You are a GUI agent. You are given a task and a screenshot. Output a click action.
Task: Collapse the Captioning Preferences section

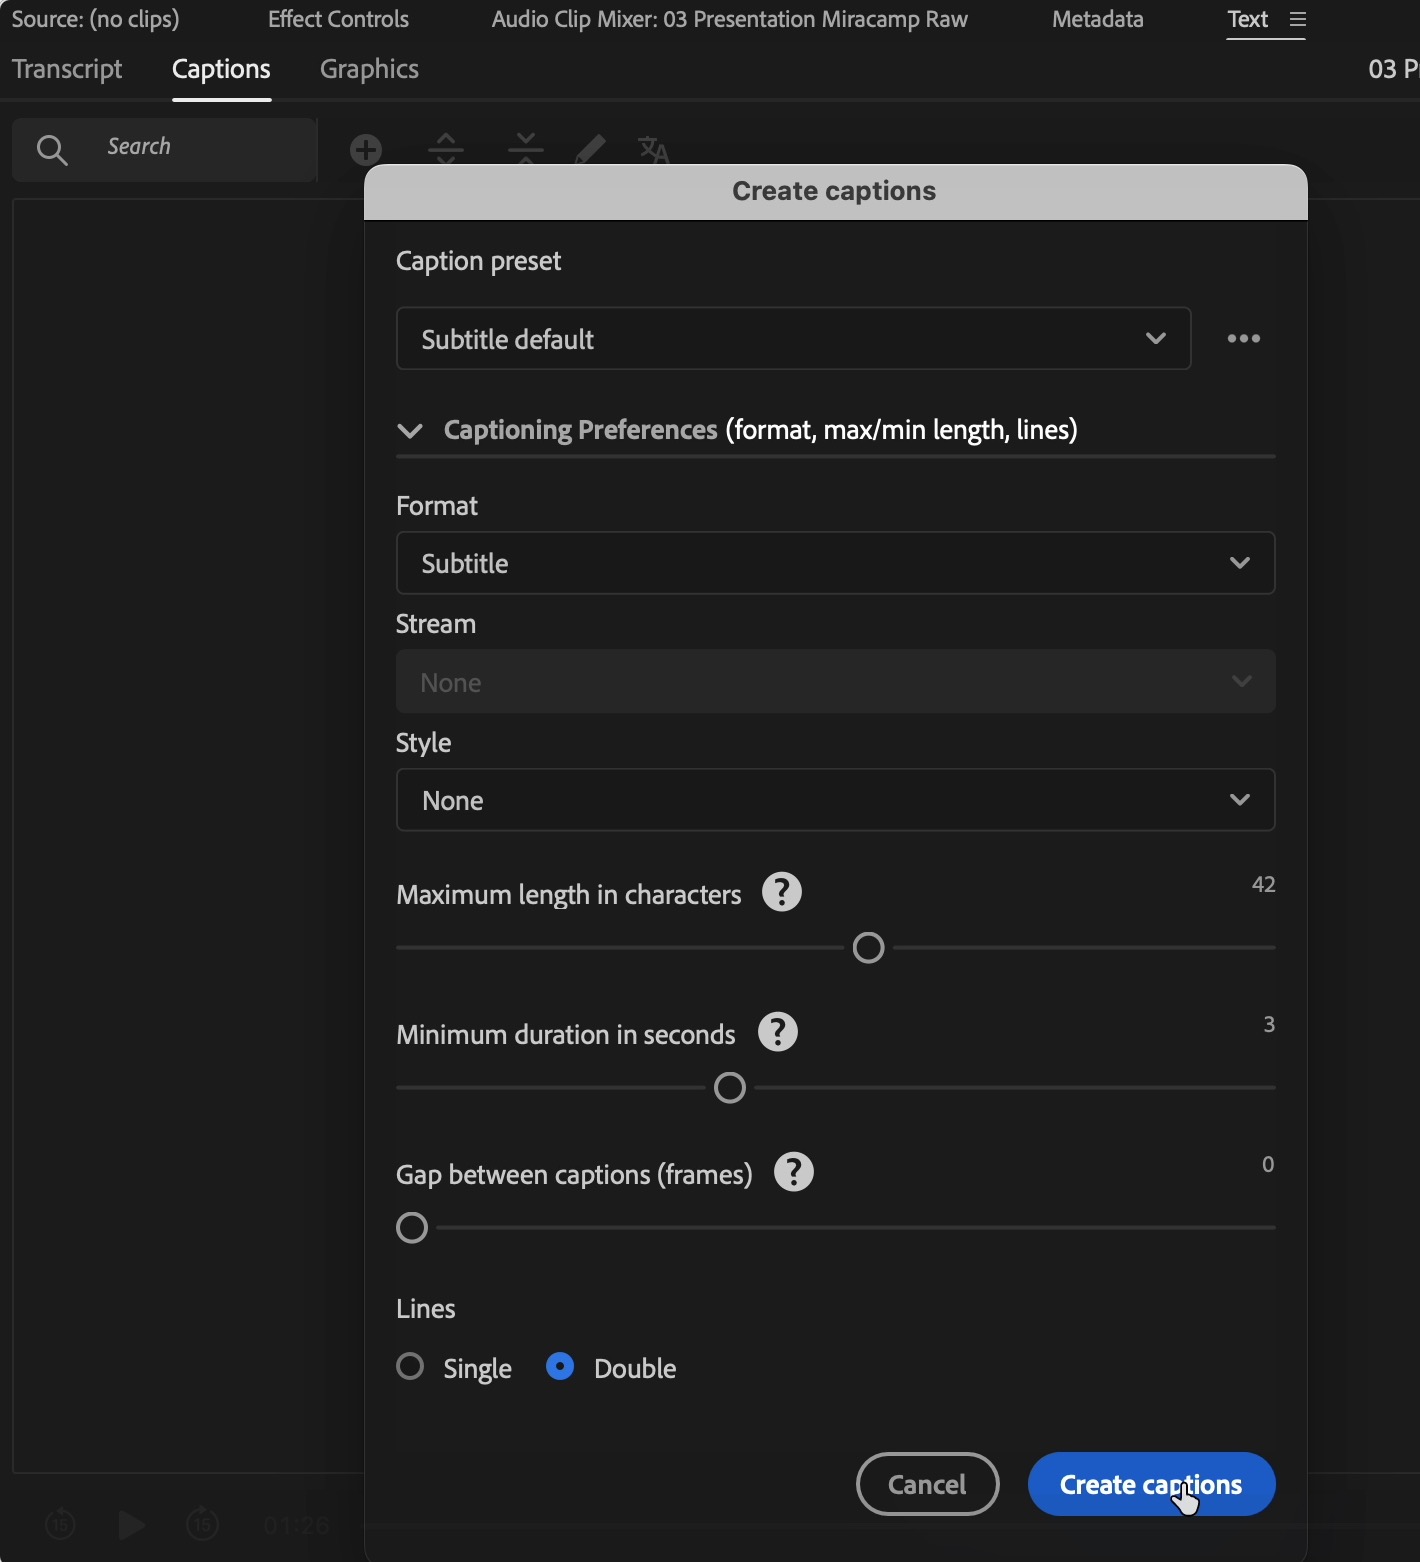click(409, 431)
